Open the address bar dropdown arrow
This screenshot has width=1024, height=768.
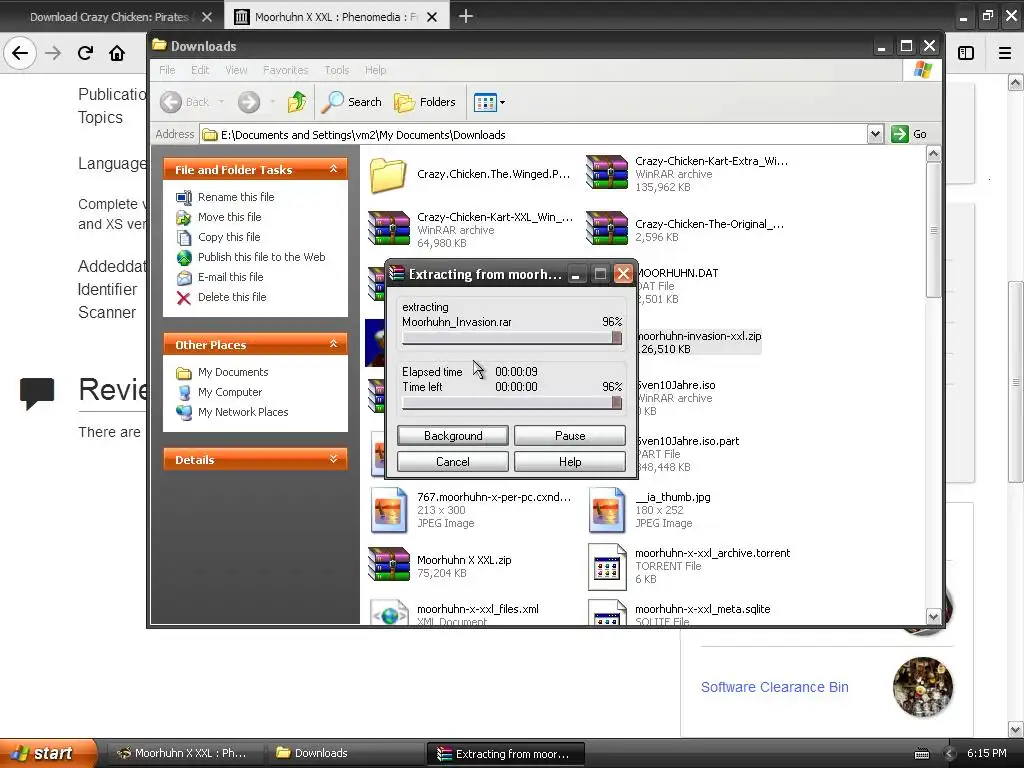875,134
